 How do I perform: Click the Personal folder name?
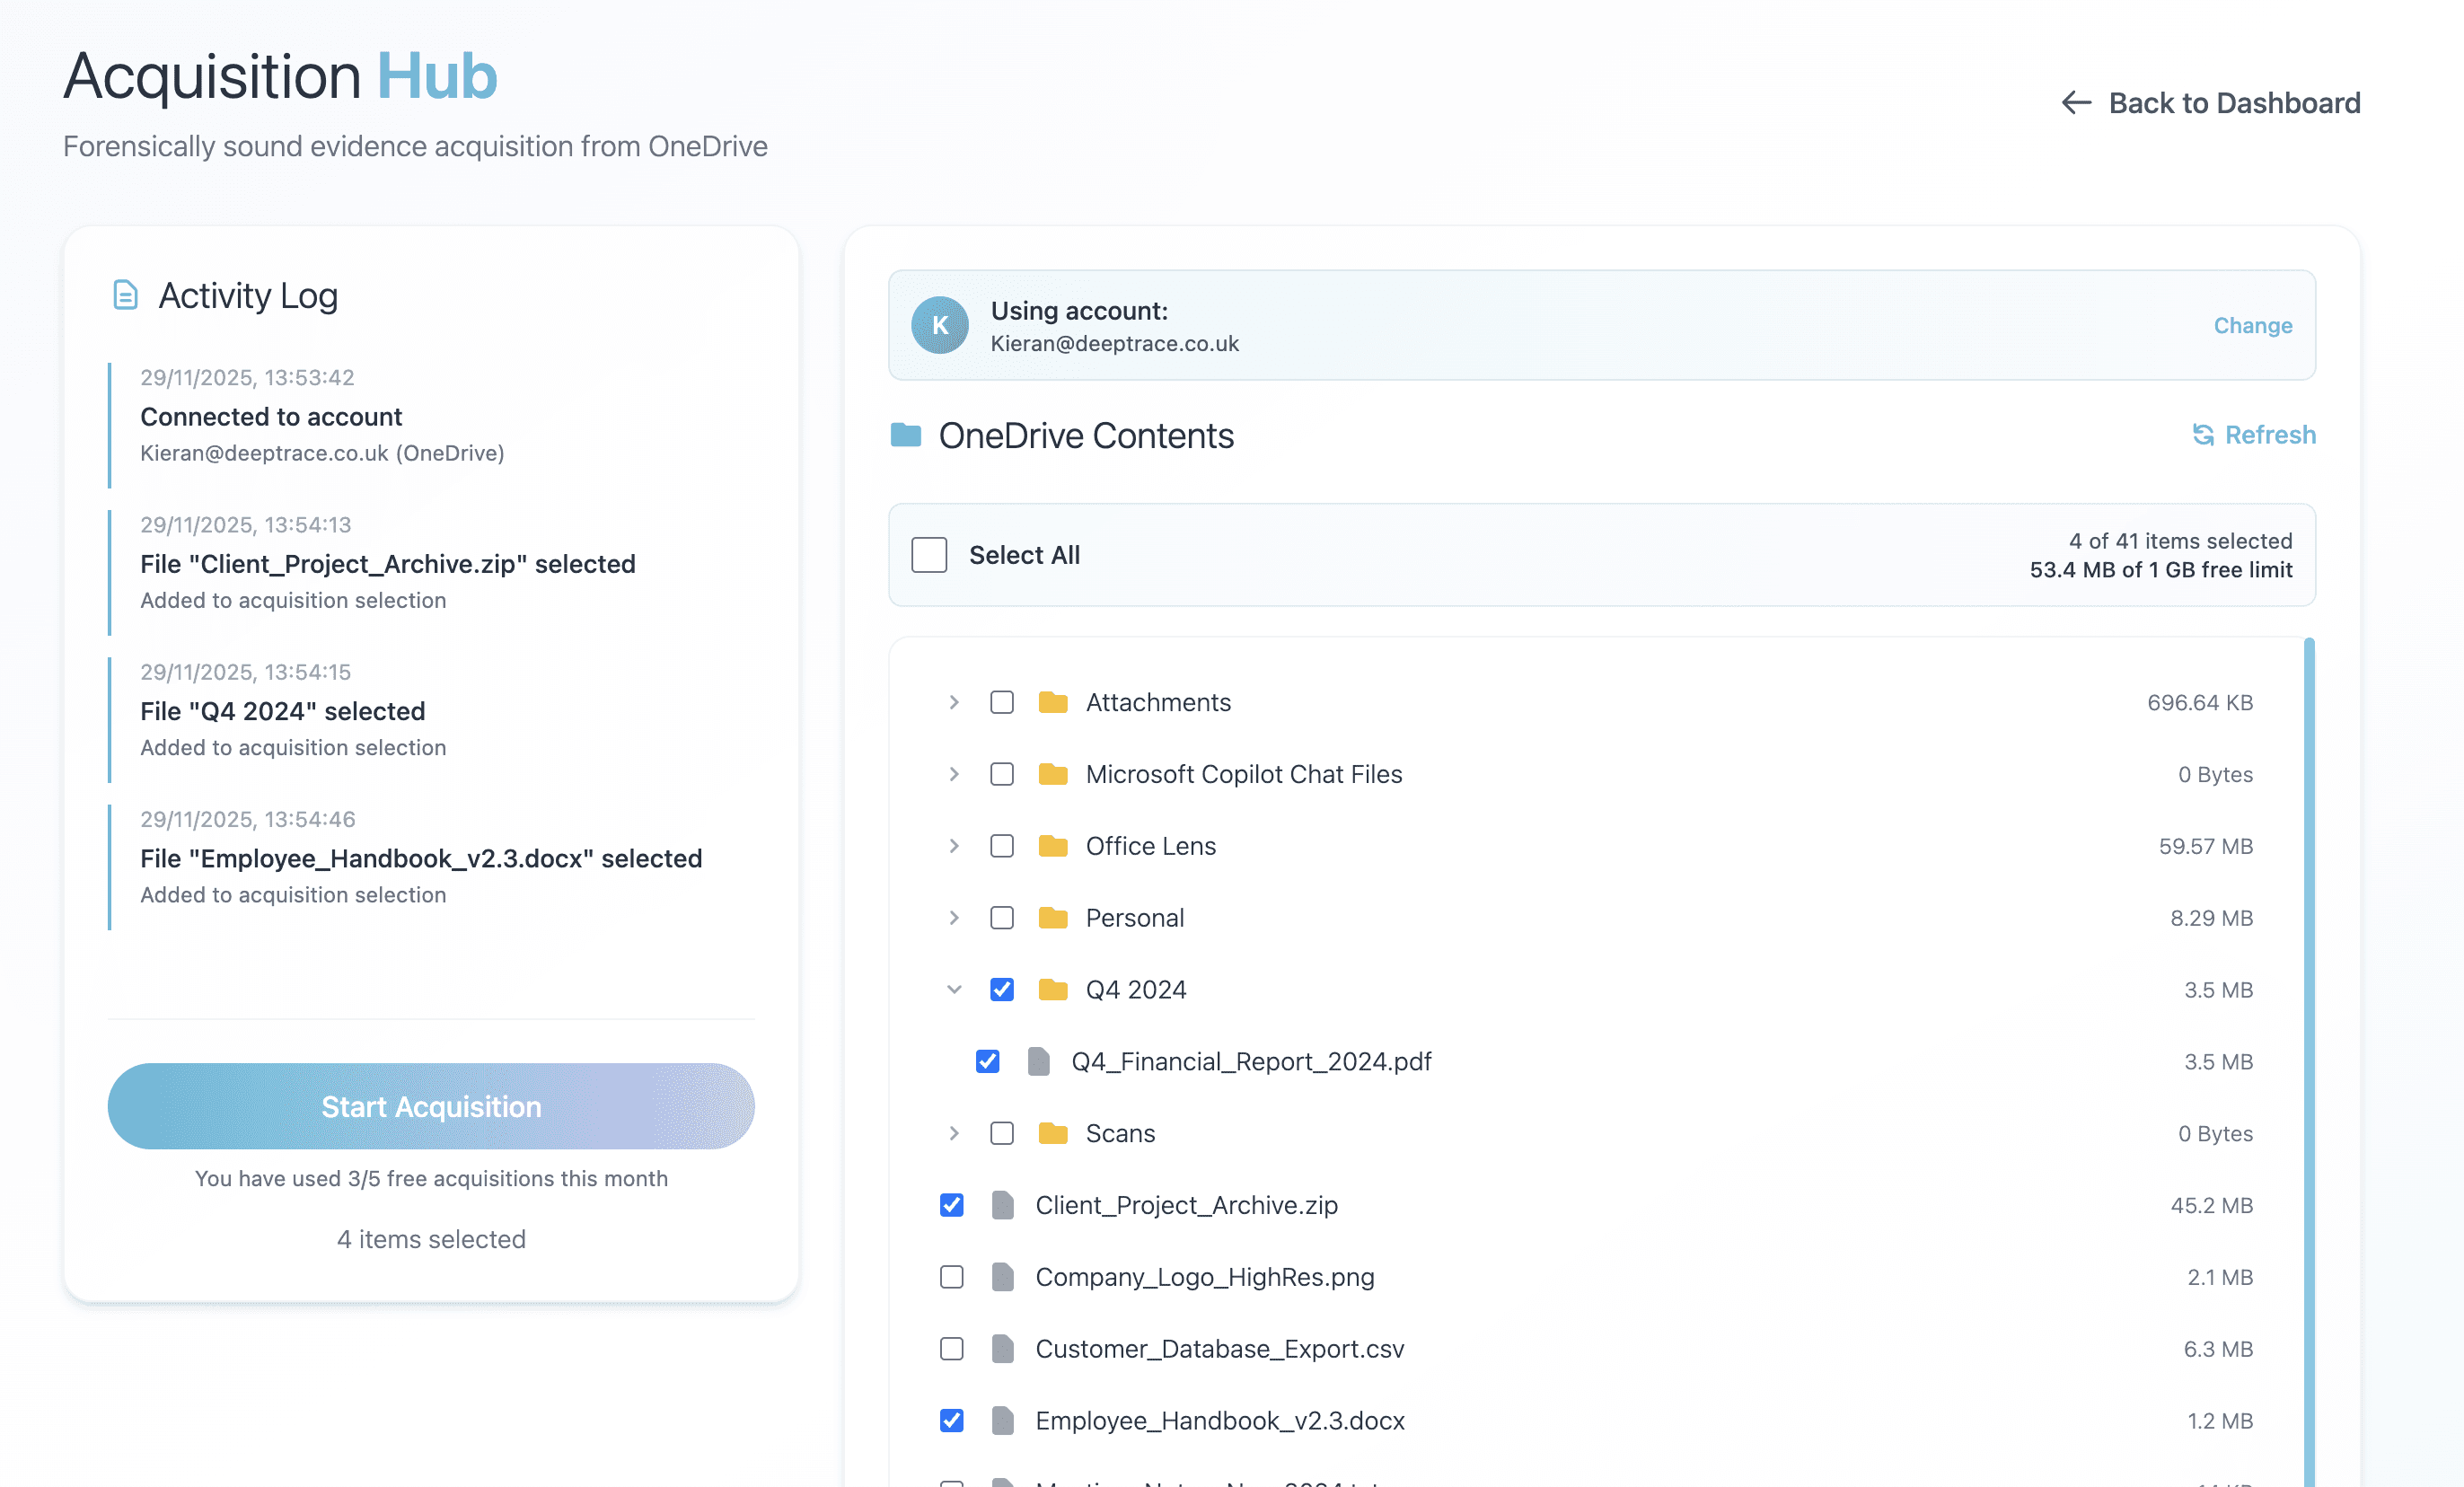pyautogui.click(x=1135, y=918)
